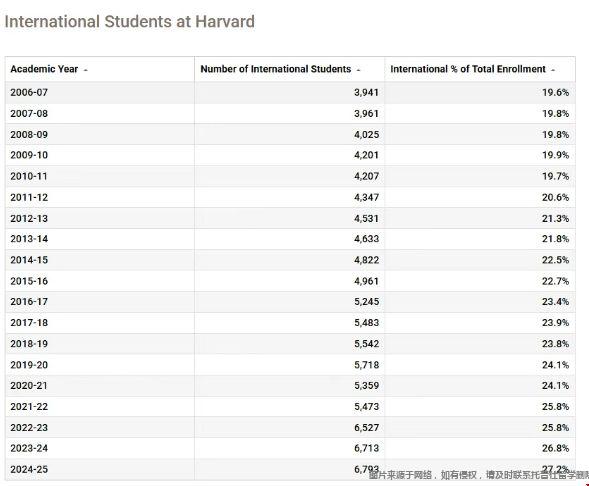Click the 4,961 student count value
The width and height of the screenshot is (589, 486).
tap(366, 281)
